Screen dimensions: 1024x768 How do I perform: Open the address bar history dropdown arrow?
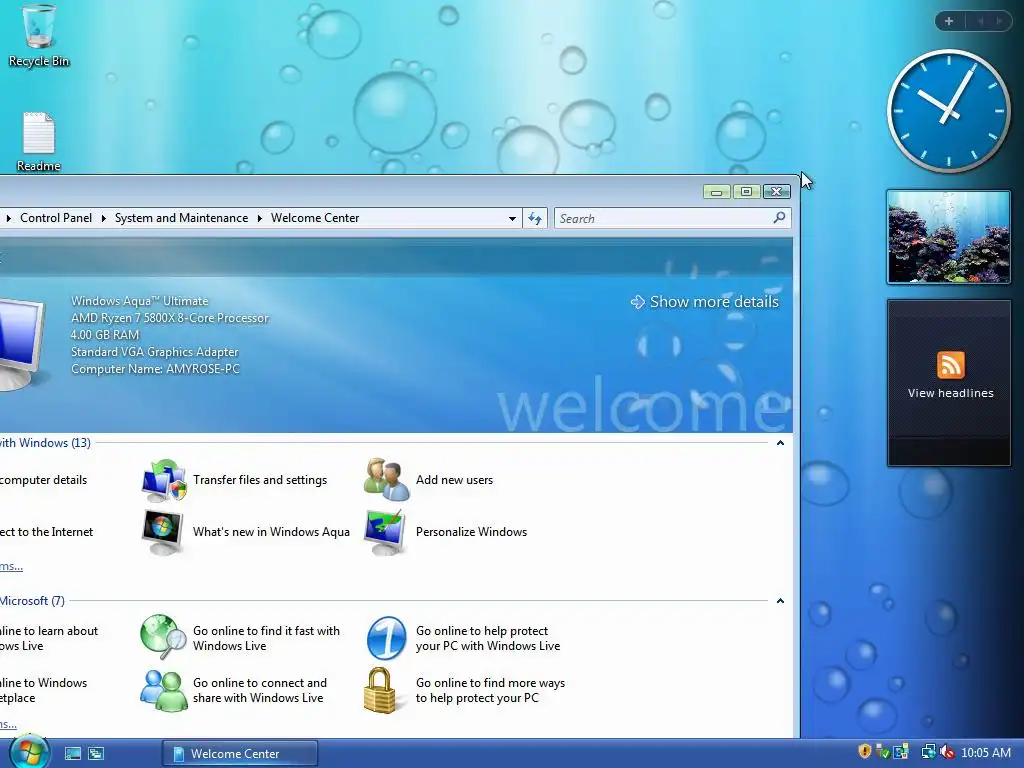(x=513, y=219)
